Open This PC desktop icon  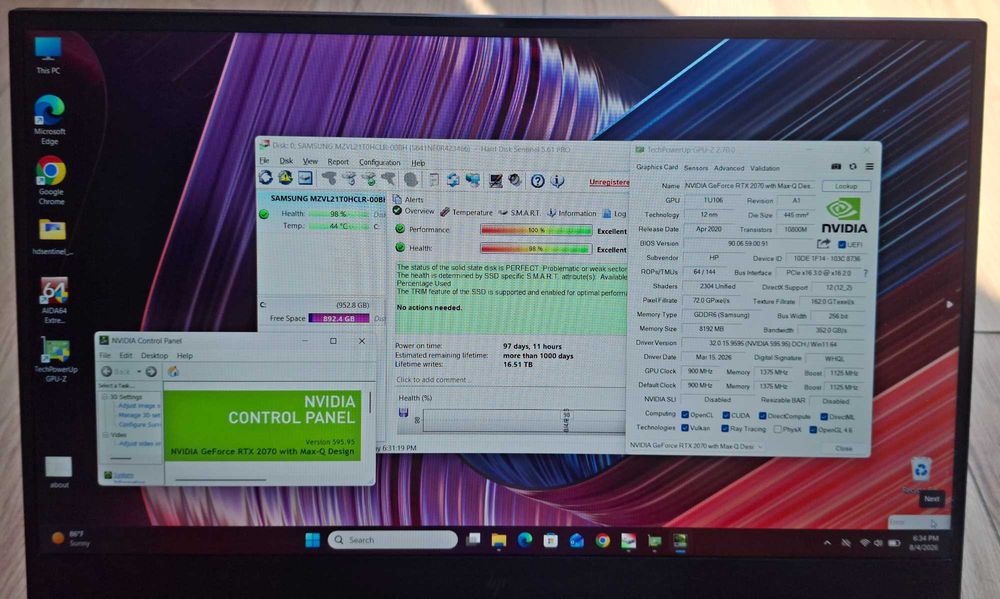coord(48,55)
